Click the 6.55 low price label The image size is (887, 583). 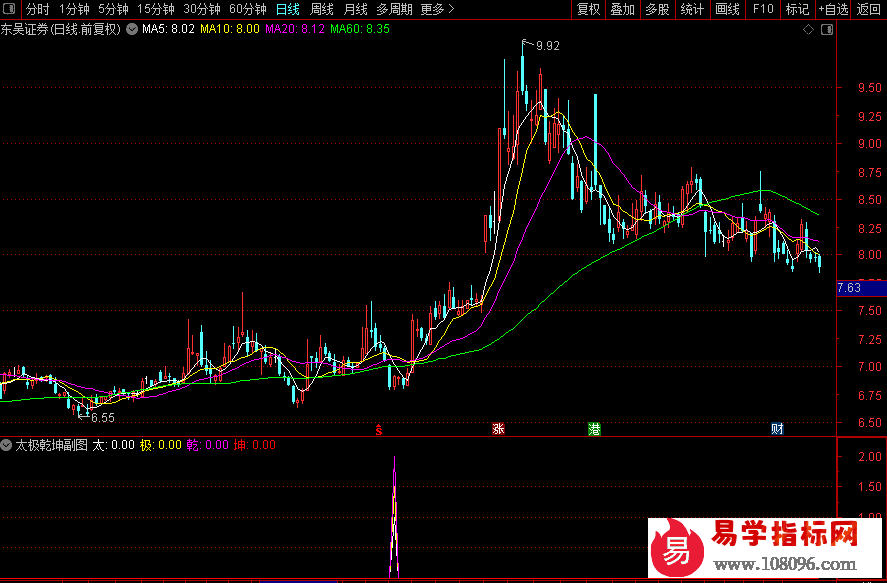[x=103, y=418]
